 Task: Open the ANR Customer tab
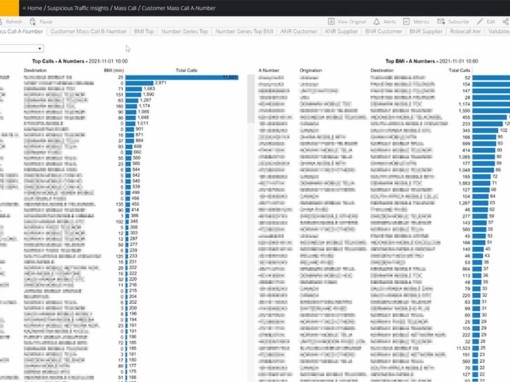tap(299, 31)
